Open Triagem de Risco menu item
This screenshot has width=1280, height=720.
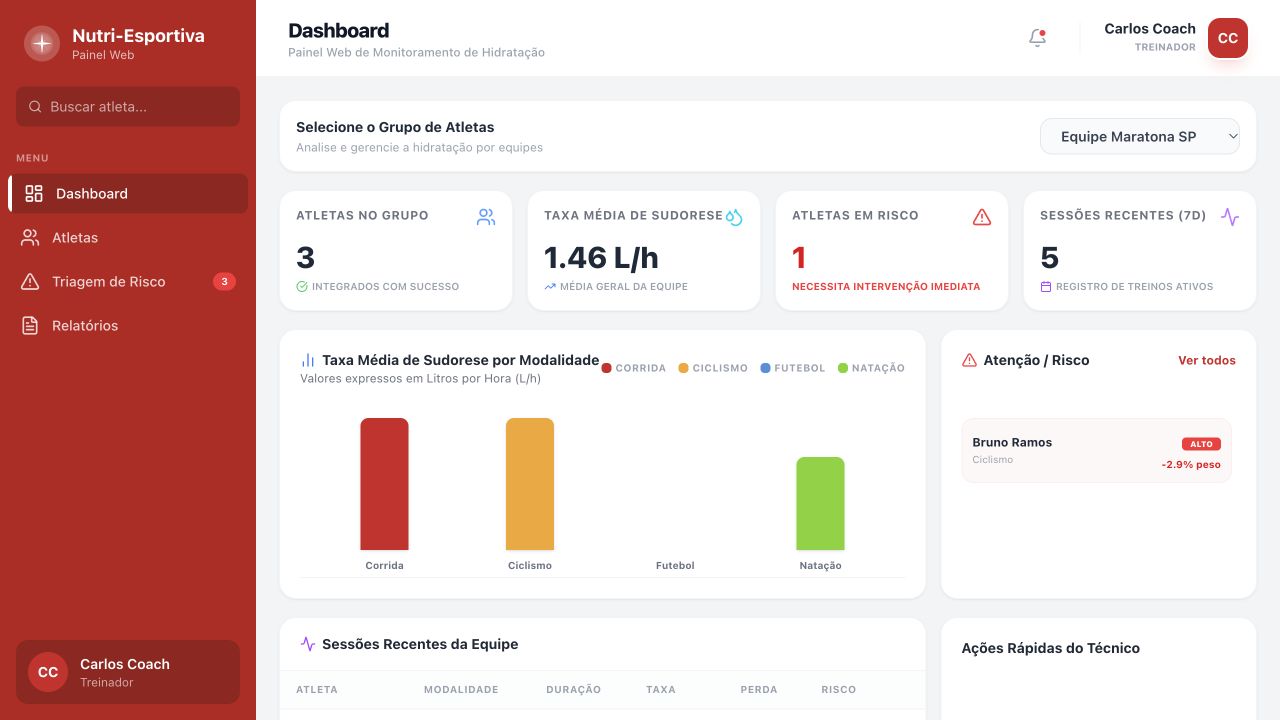(128, 281)
